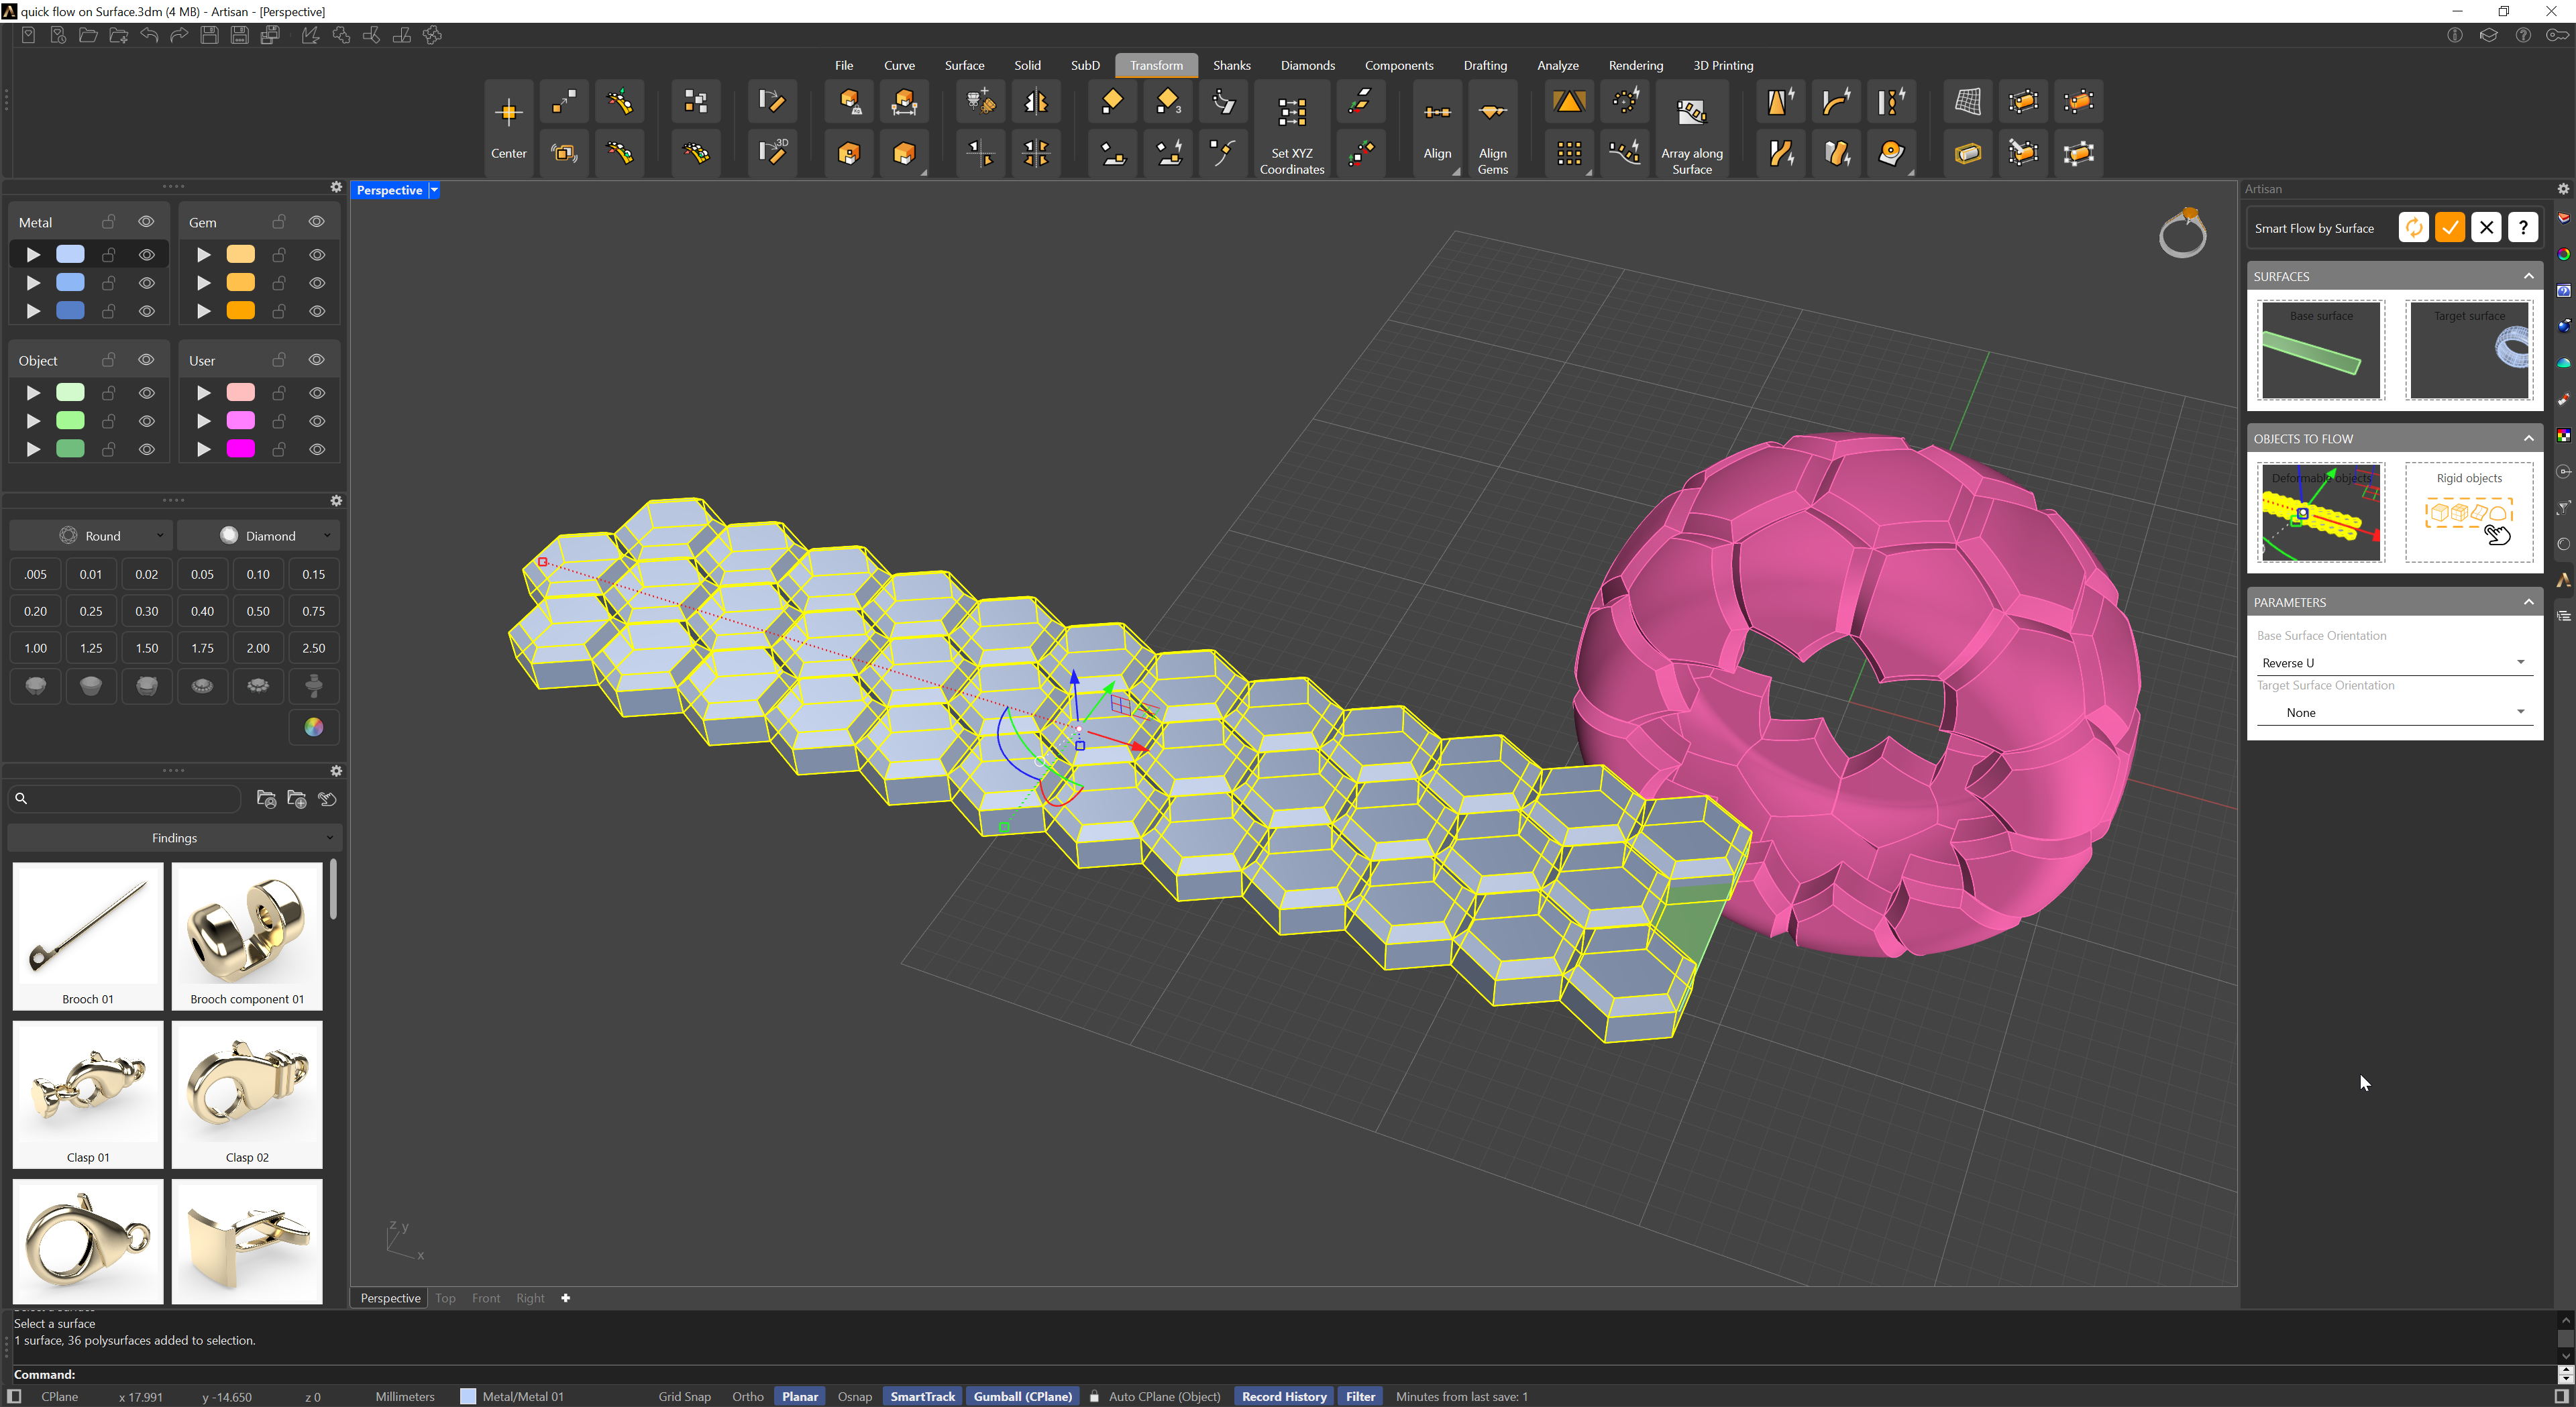
Task: Open the library panel settings gear
Action: [x=336, y=771]
